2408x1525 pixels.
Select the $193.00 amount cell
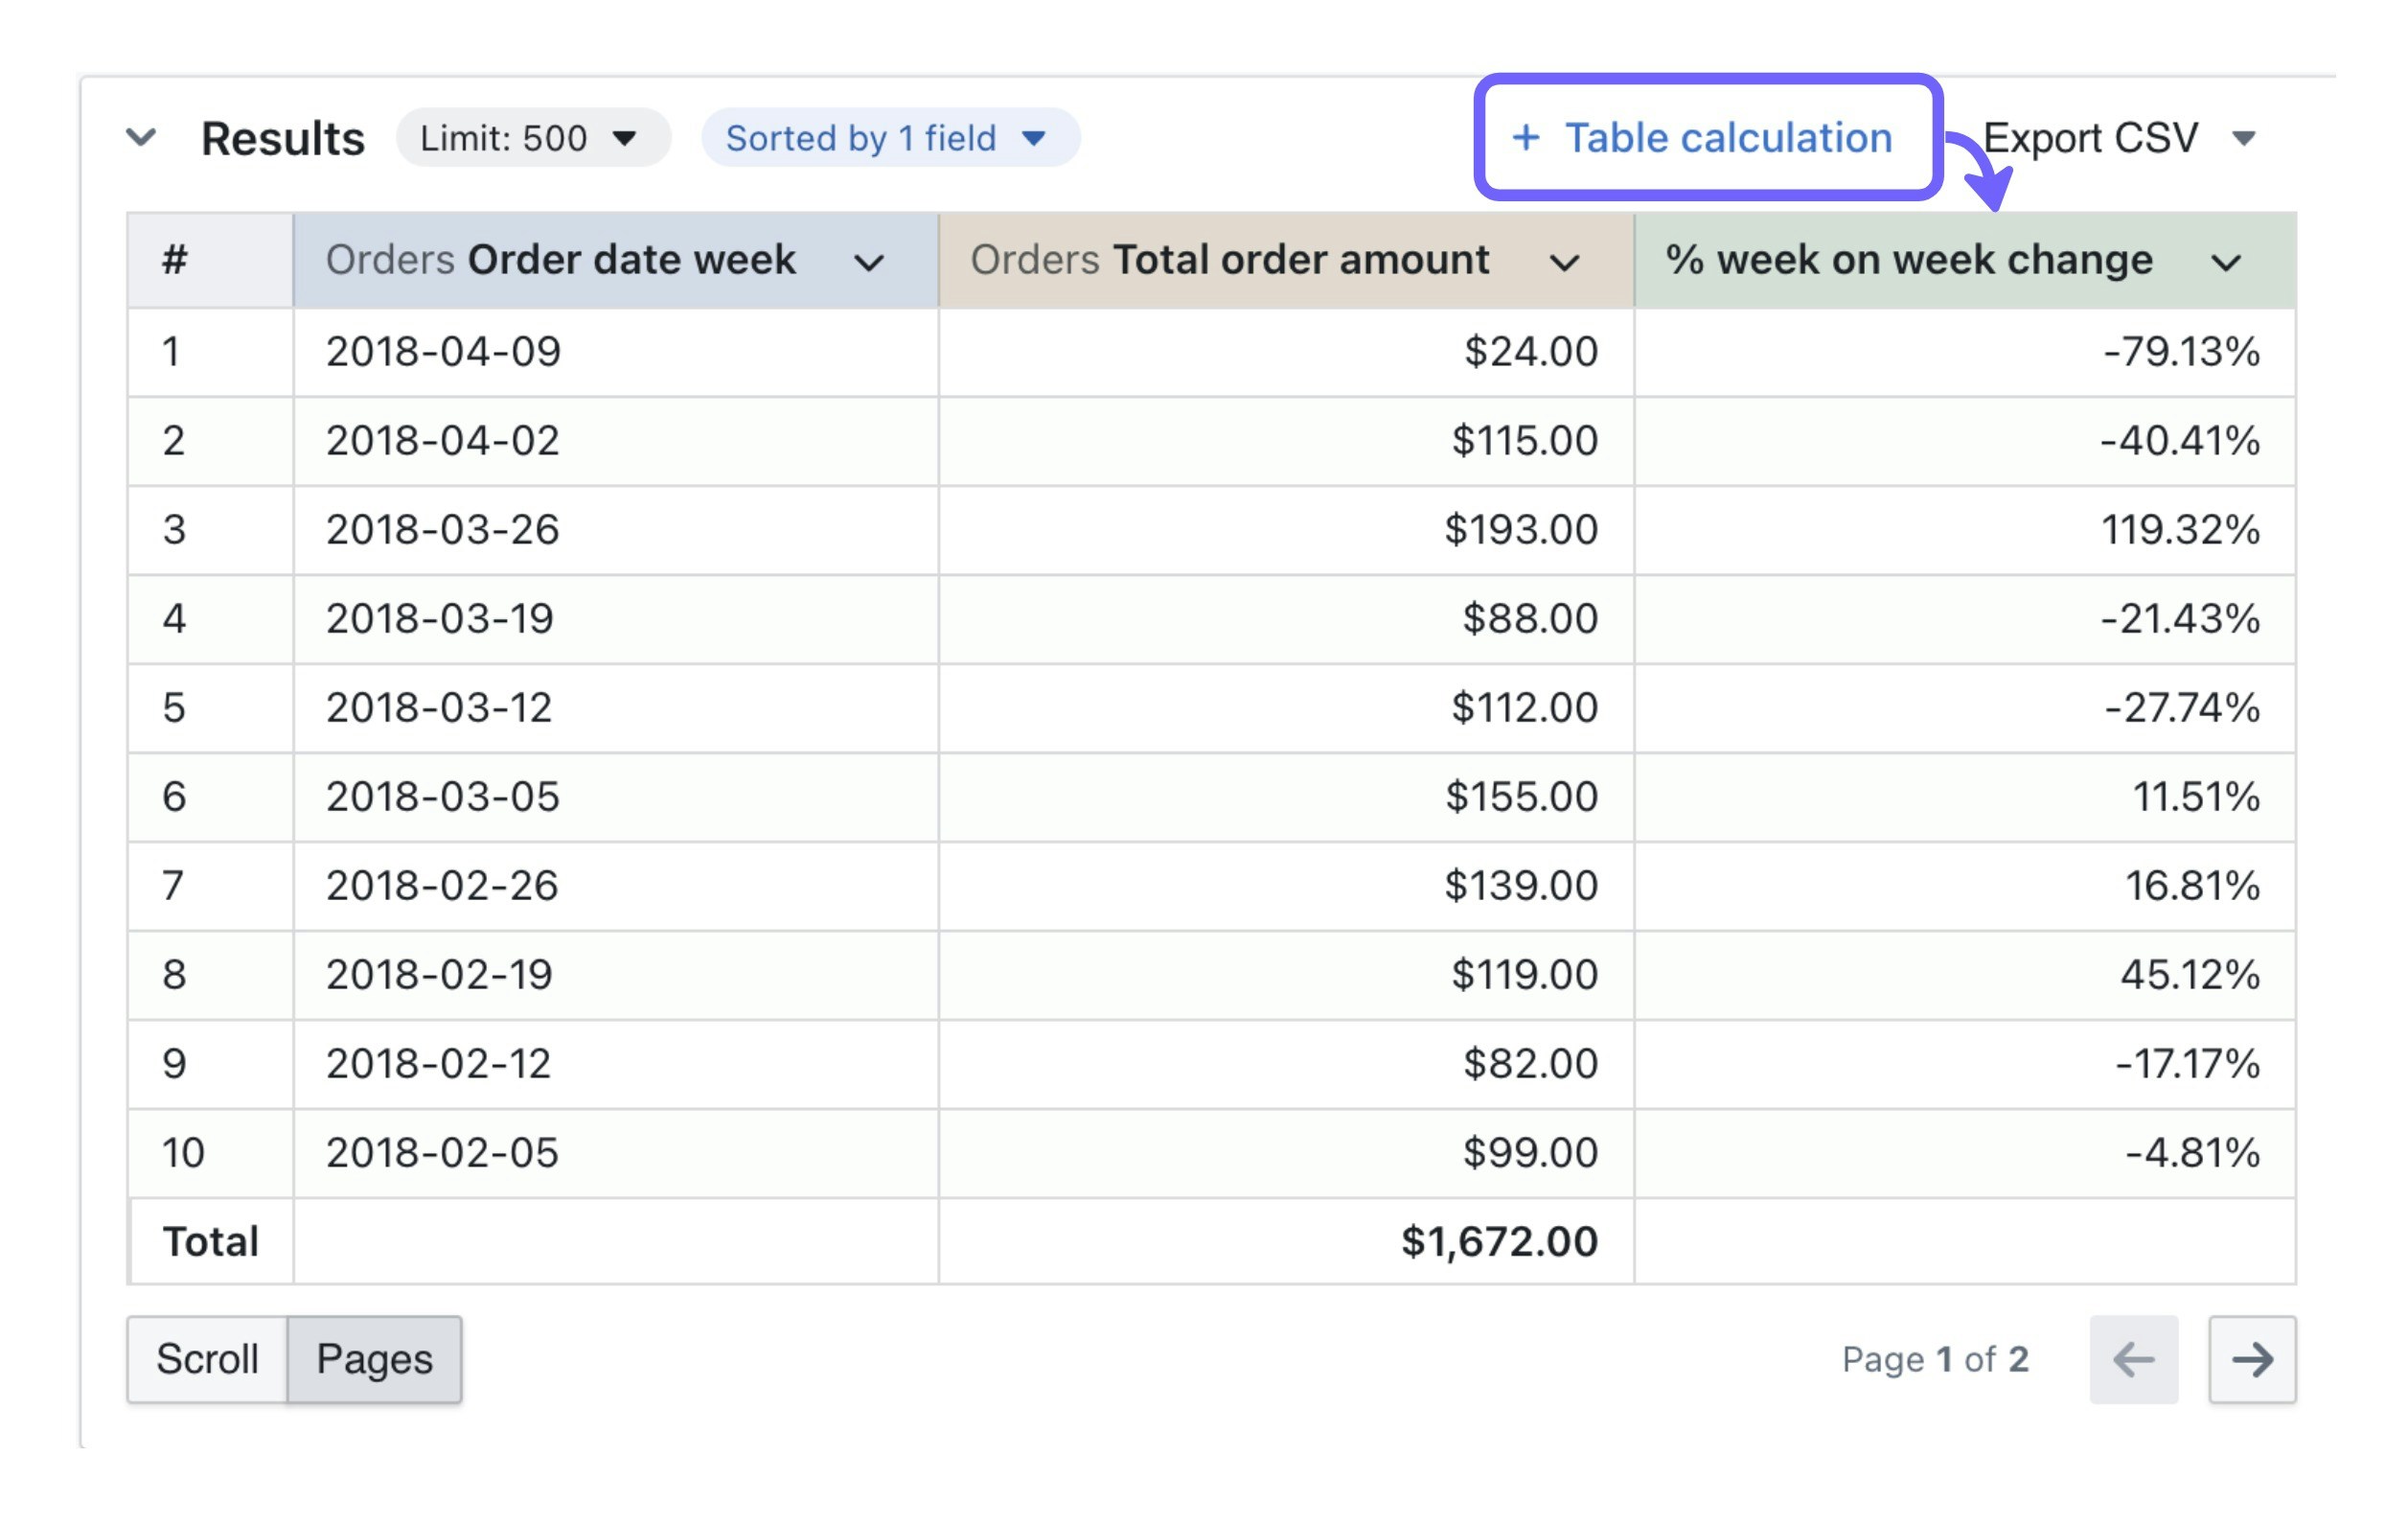[1520, 530]
